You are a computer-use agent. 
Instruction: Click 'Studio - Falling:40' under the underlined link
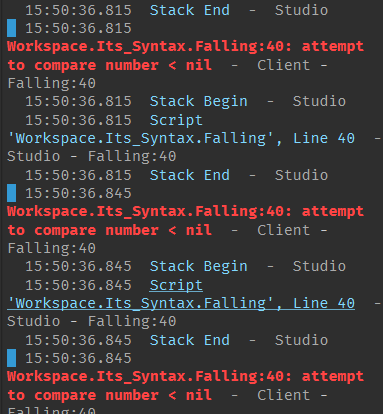[x=92, y=321]
